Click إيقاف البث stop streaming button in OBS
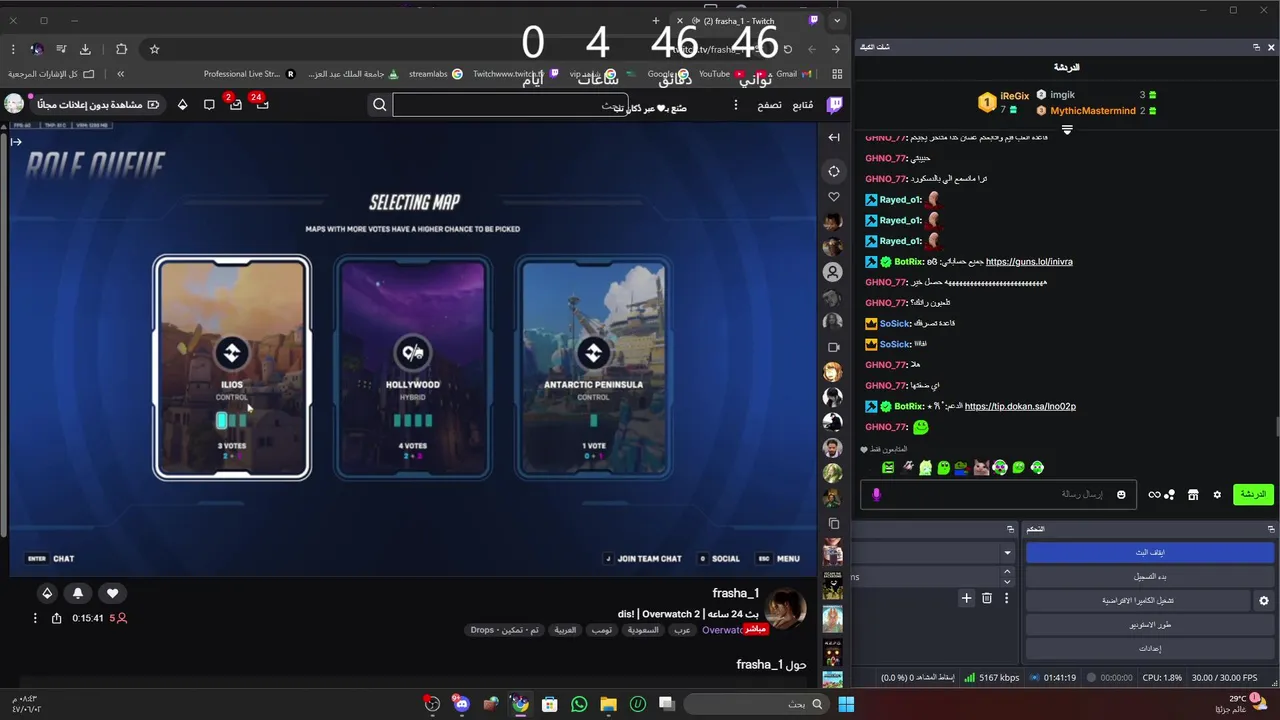1280x720 pixels. coord(1150,552)
